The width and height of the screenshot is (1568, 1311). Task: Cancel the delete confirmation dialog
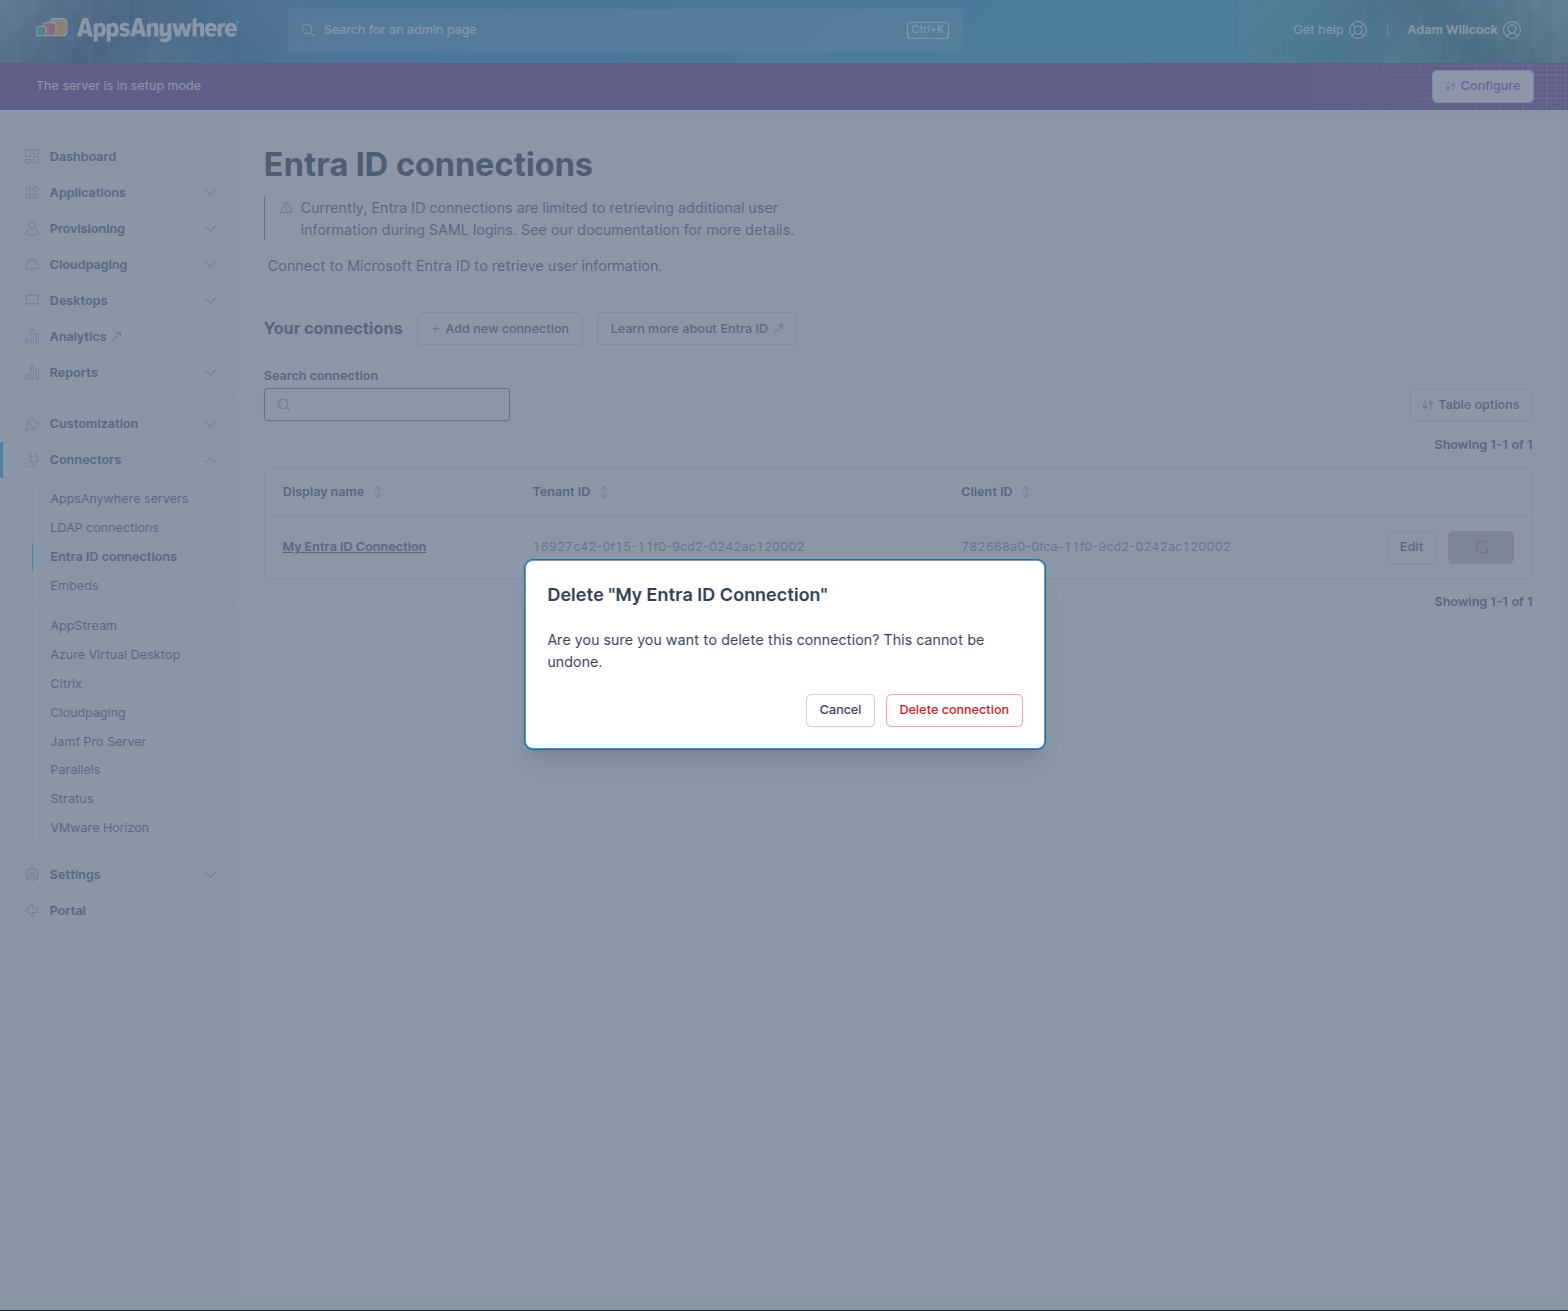pyautogui.click(x=840, y=710)
